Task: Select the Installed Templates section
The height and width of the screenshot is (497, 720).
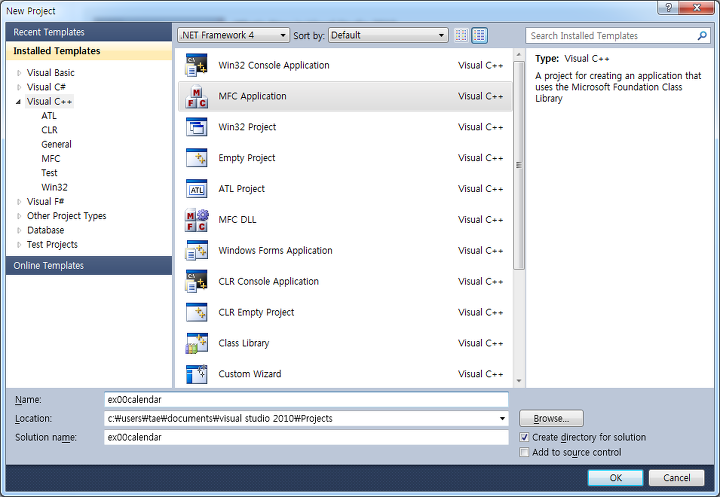Action: pos(89,51)
